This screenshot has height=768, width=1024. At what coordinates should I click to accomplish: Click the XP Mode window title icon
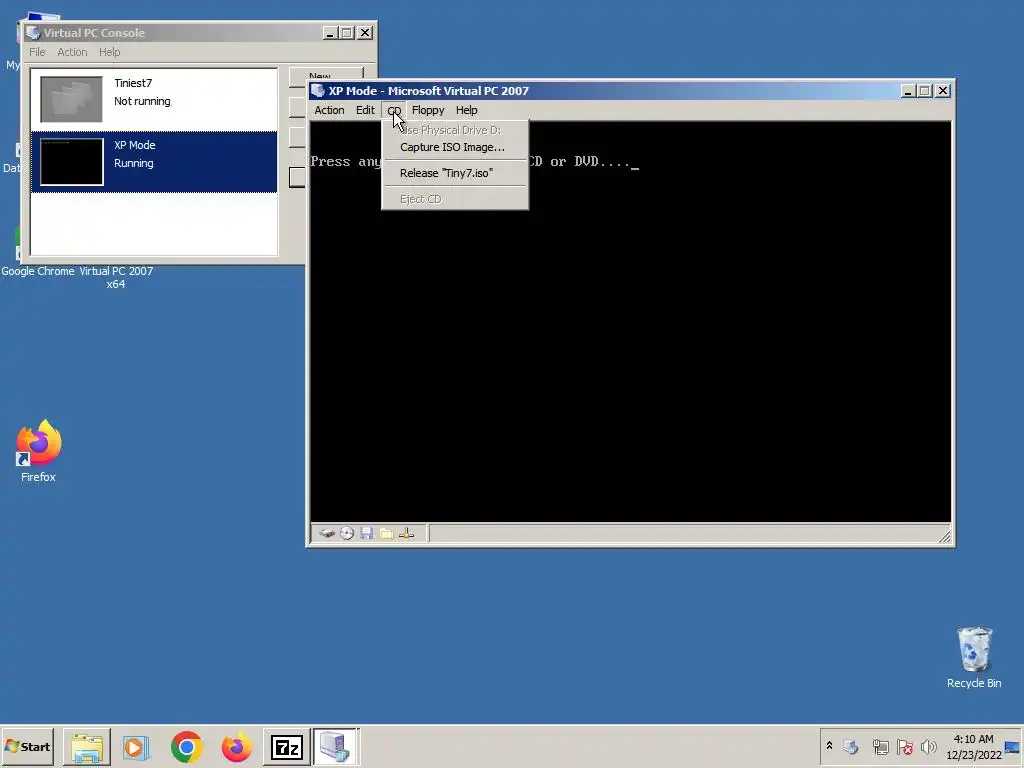317,91
